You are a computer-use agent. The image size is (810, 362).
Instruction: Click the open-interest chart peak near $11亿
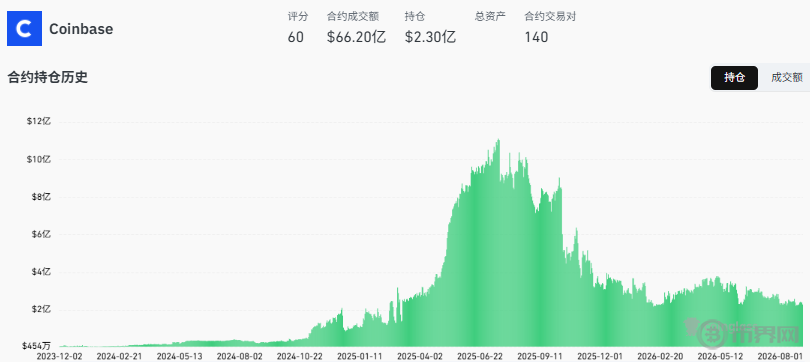499,140
